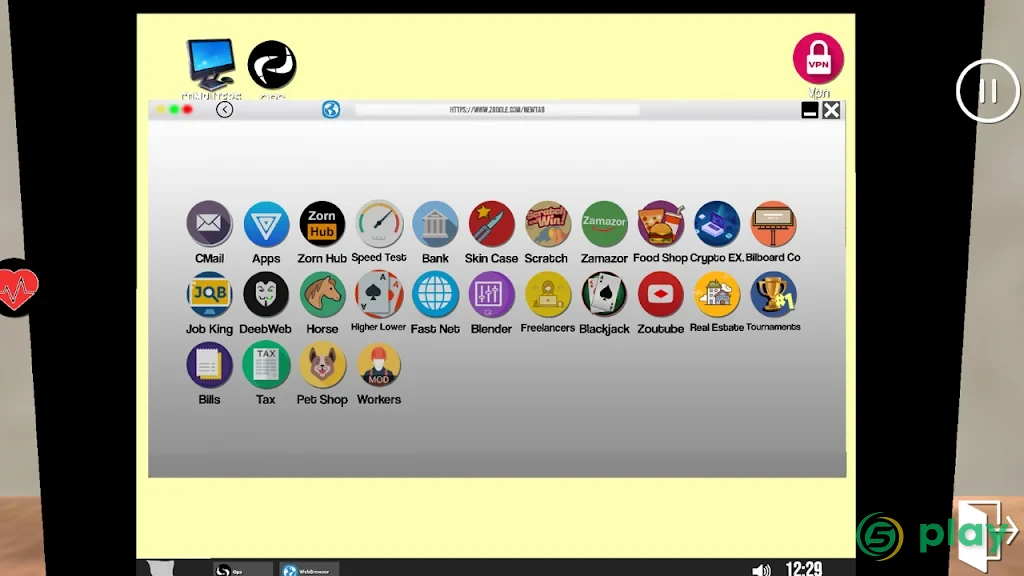Select the Ops taskbar item
The image size is (1024, 576).
click(242, 570)
